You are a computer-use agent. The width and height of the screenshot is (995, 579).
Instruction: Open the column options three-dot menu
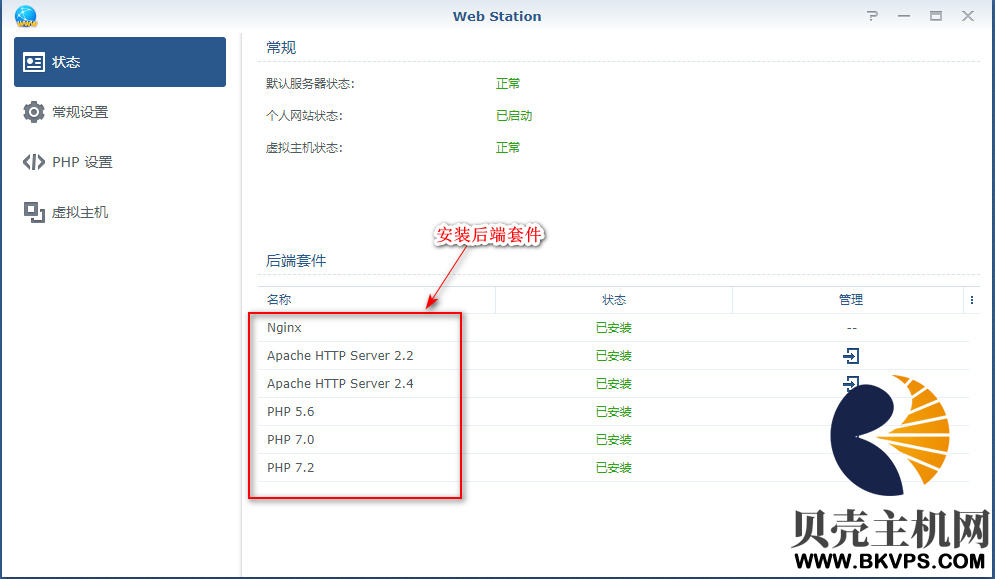coord(972,300)
